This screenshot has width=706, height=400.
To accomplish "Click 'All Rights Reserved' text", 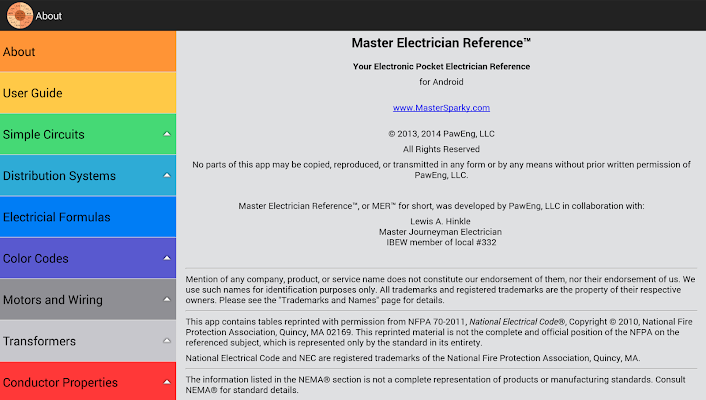I will [x=441, y=149].
